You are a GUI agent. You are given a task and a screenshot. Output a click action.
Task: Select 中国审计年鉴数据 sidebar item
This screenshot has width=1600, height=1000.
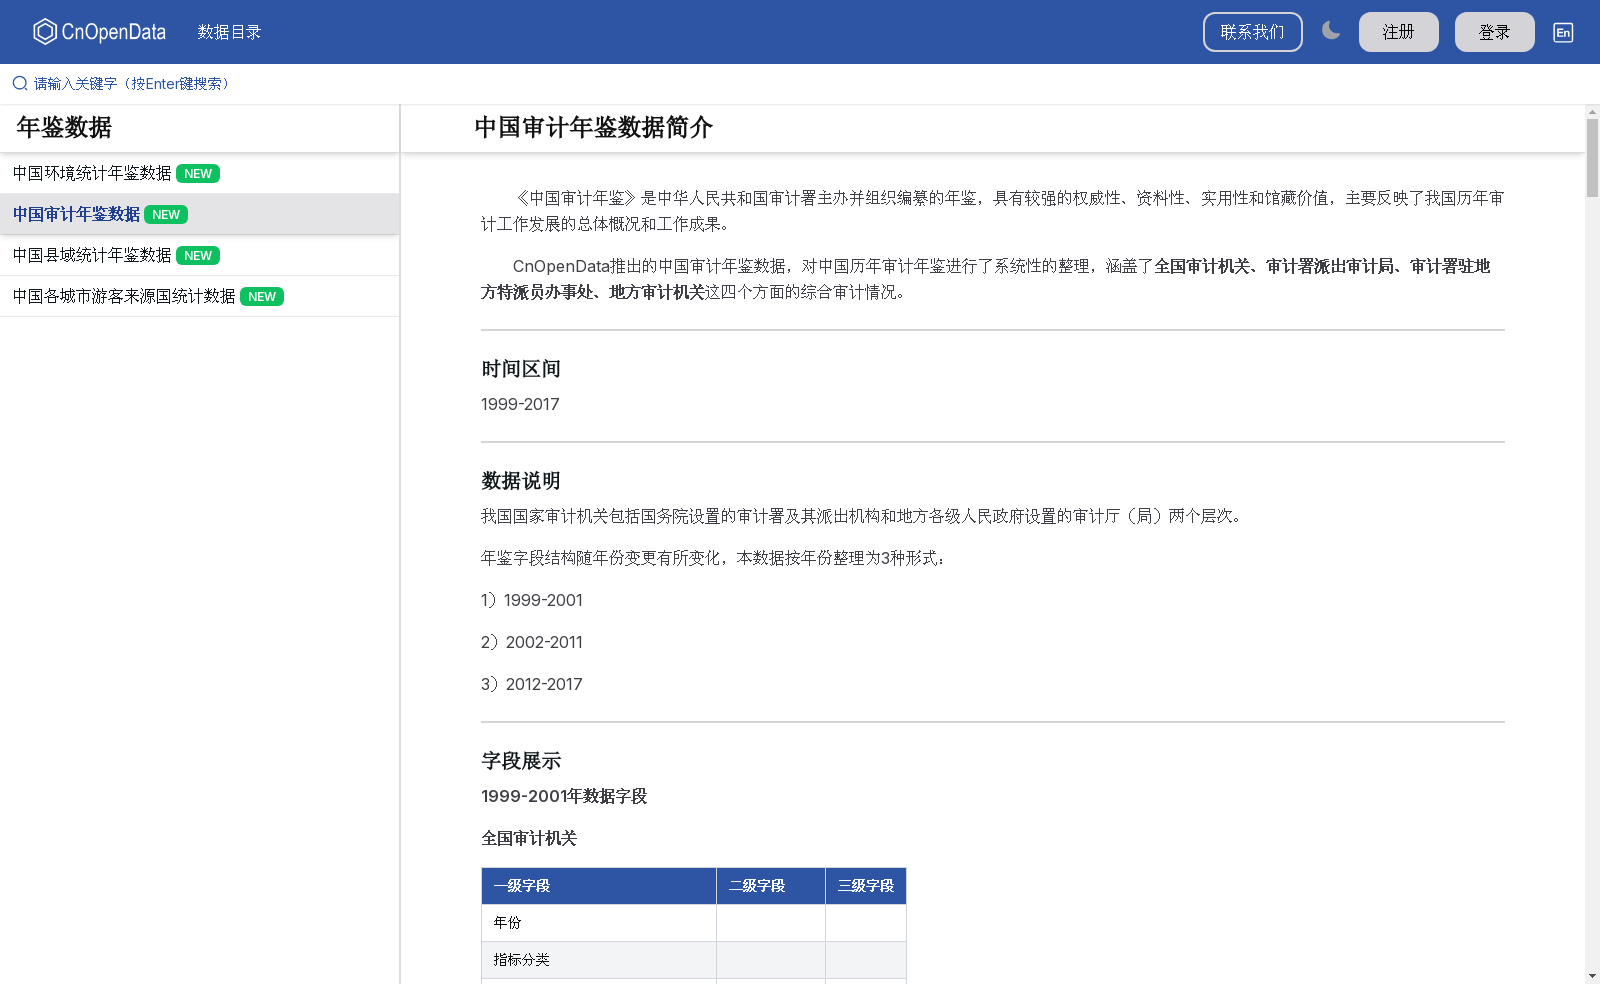(199, 214)
